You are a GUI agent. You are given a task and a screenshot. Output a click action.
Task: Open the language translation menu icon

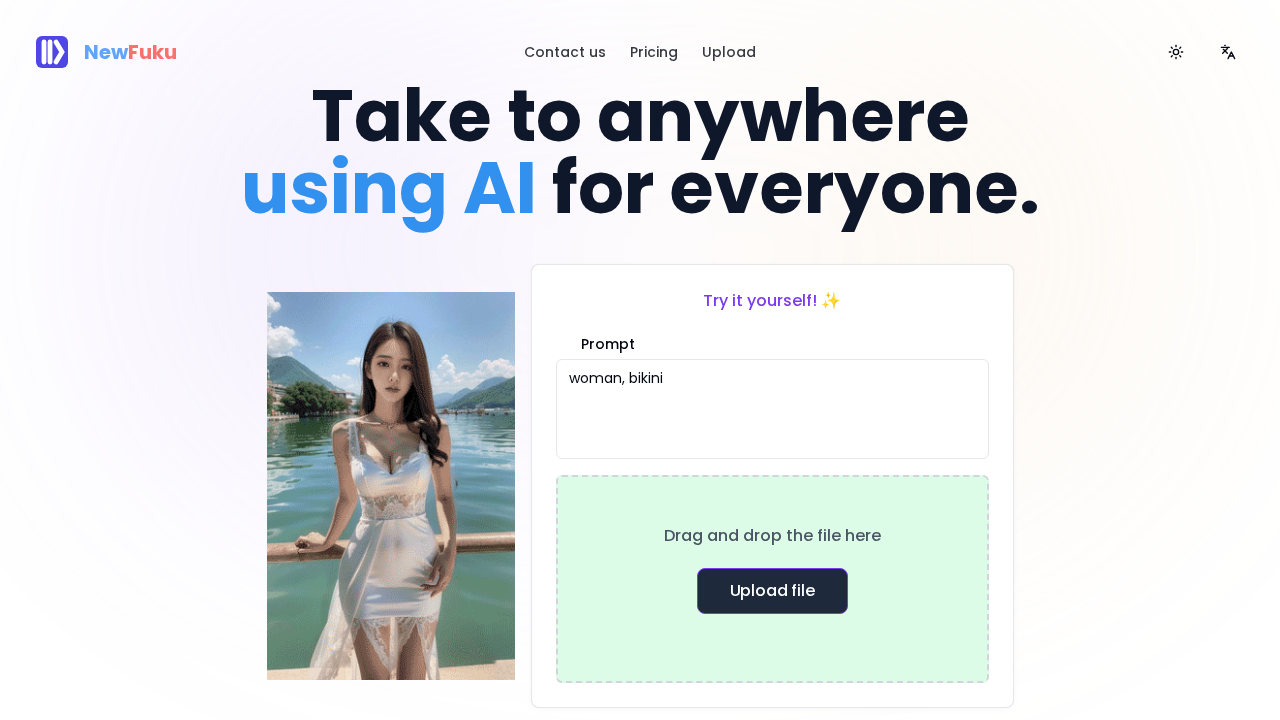(x=1228, y=52)
